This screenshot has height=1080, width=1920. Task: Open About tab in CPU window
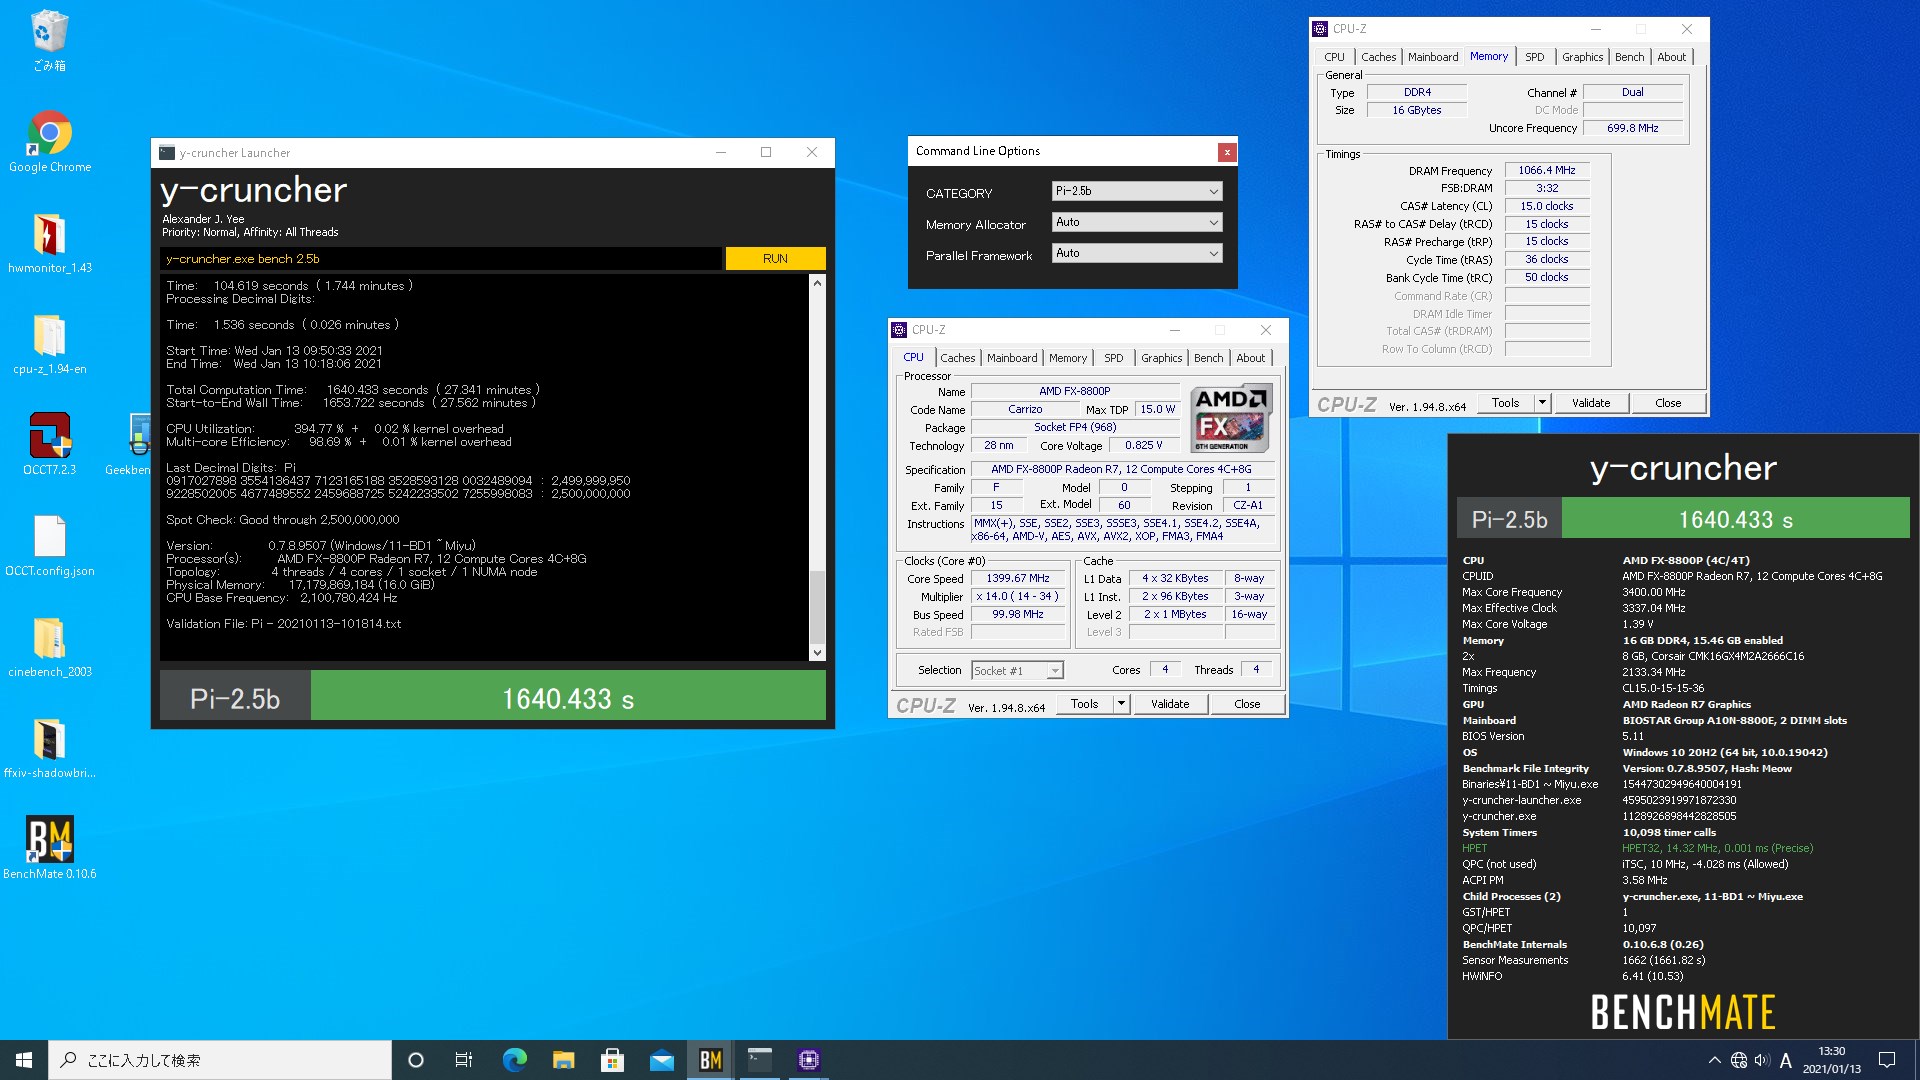pos(1251,358)
